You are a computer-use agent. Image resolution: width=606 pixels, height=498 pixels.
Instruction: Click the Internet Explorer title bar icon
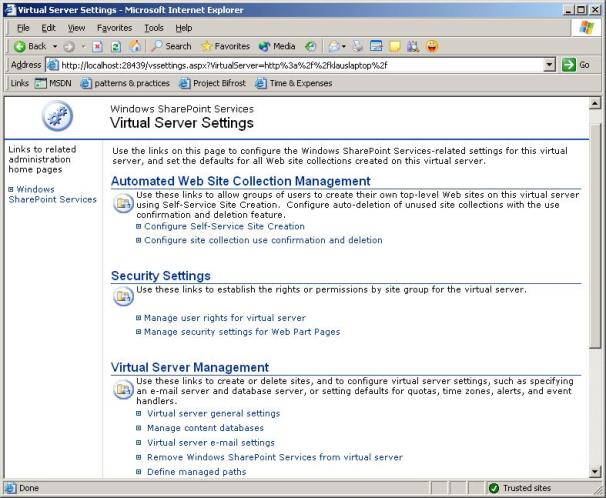point(9,9)
